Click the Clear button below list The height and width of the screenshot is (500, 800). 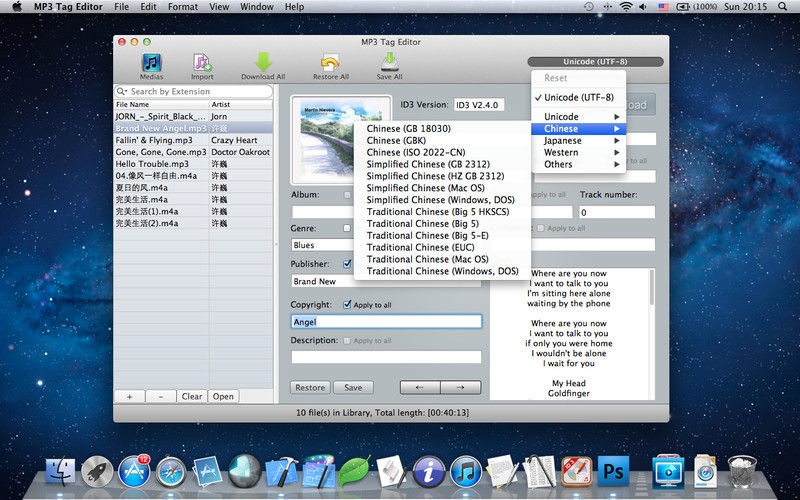[x=192, y=396]
